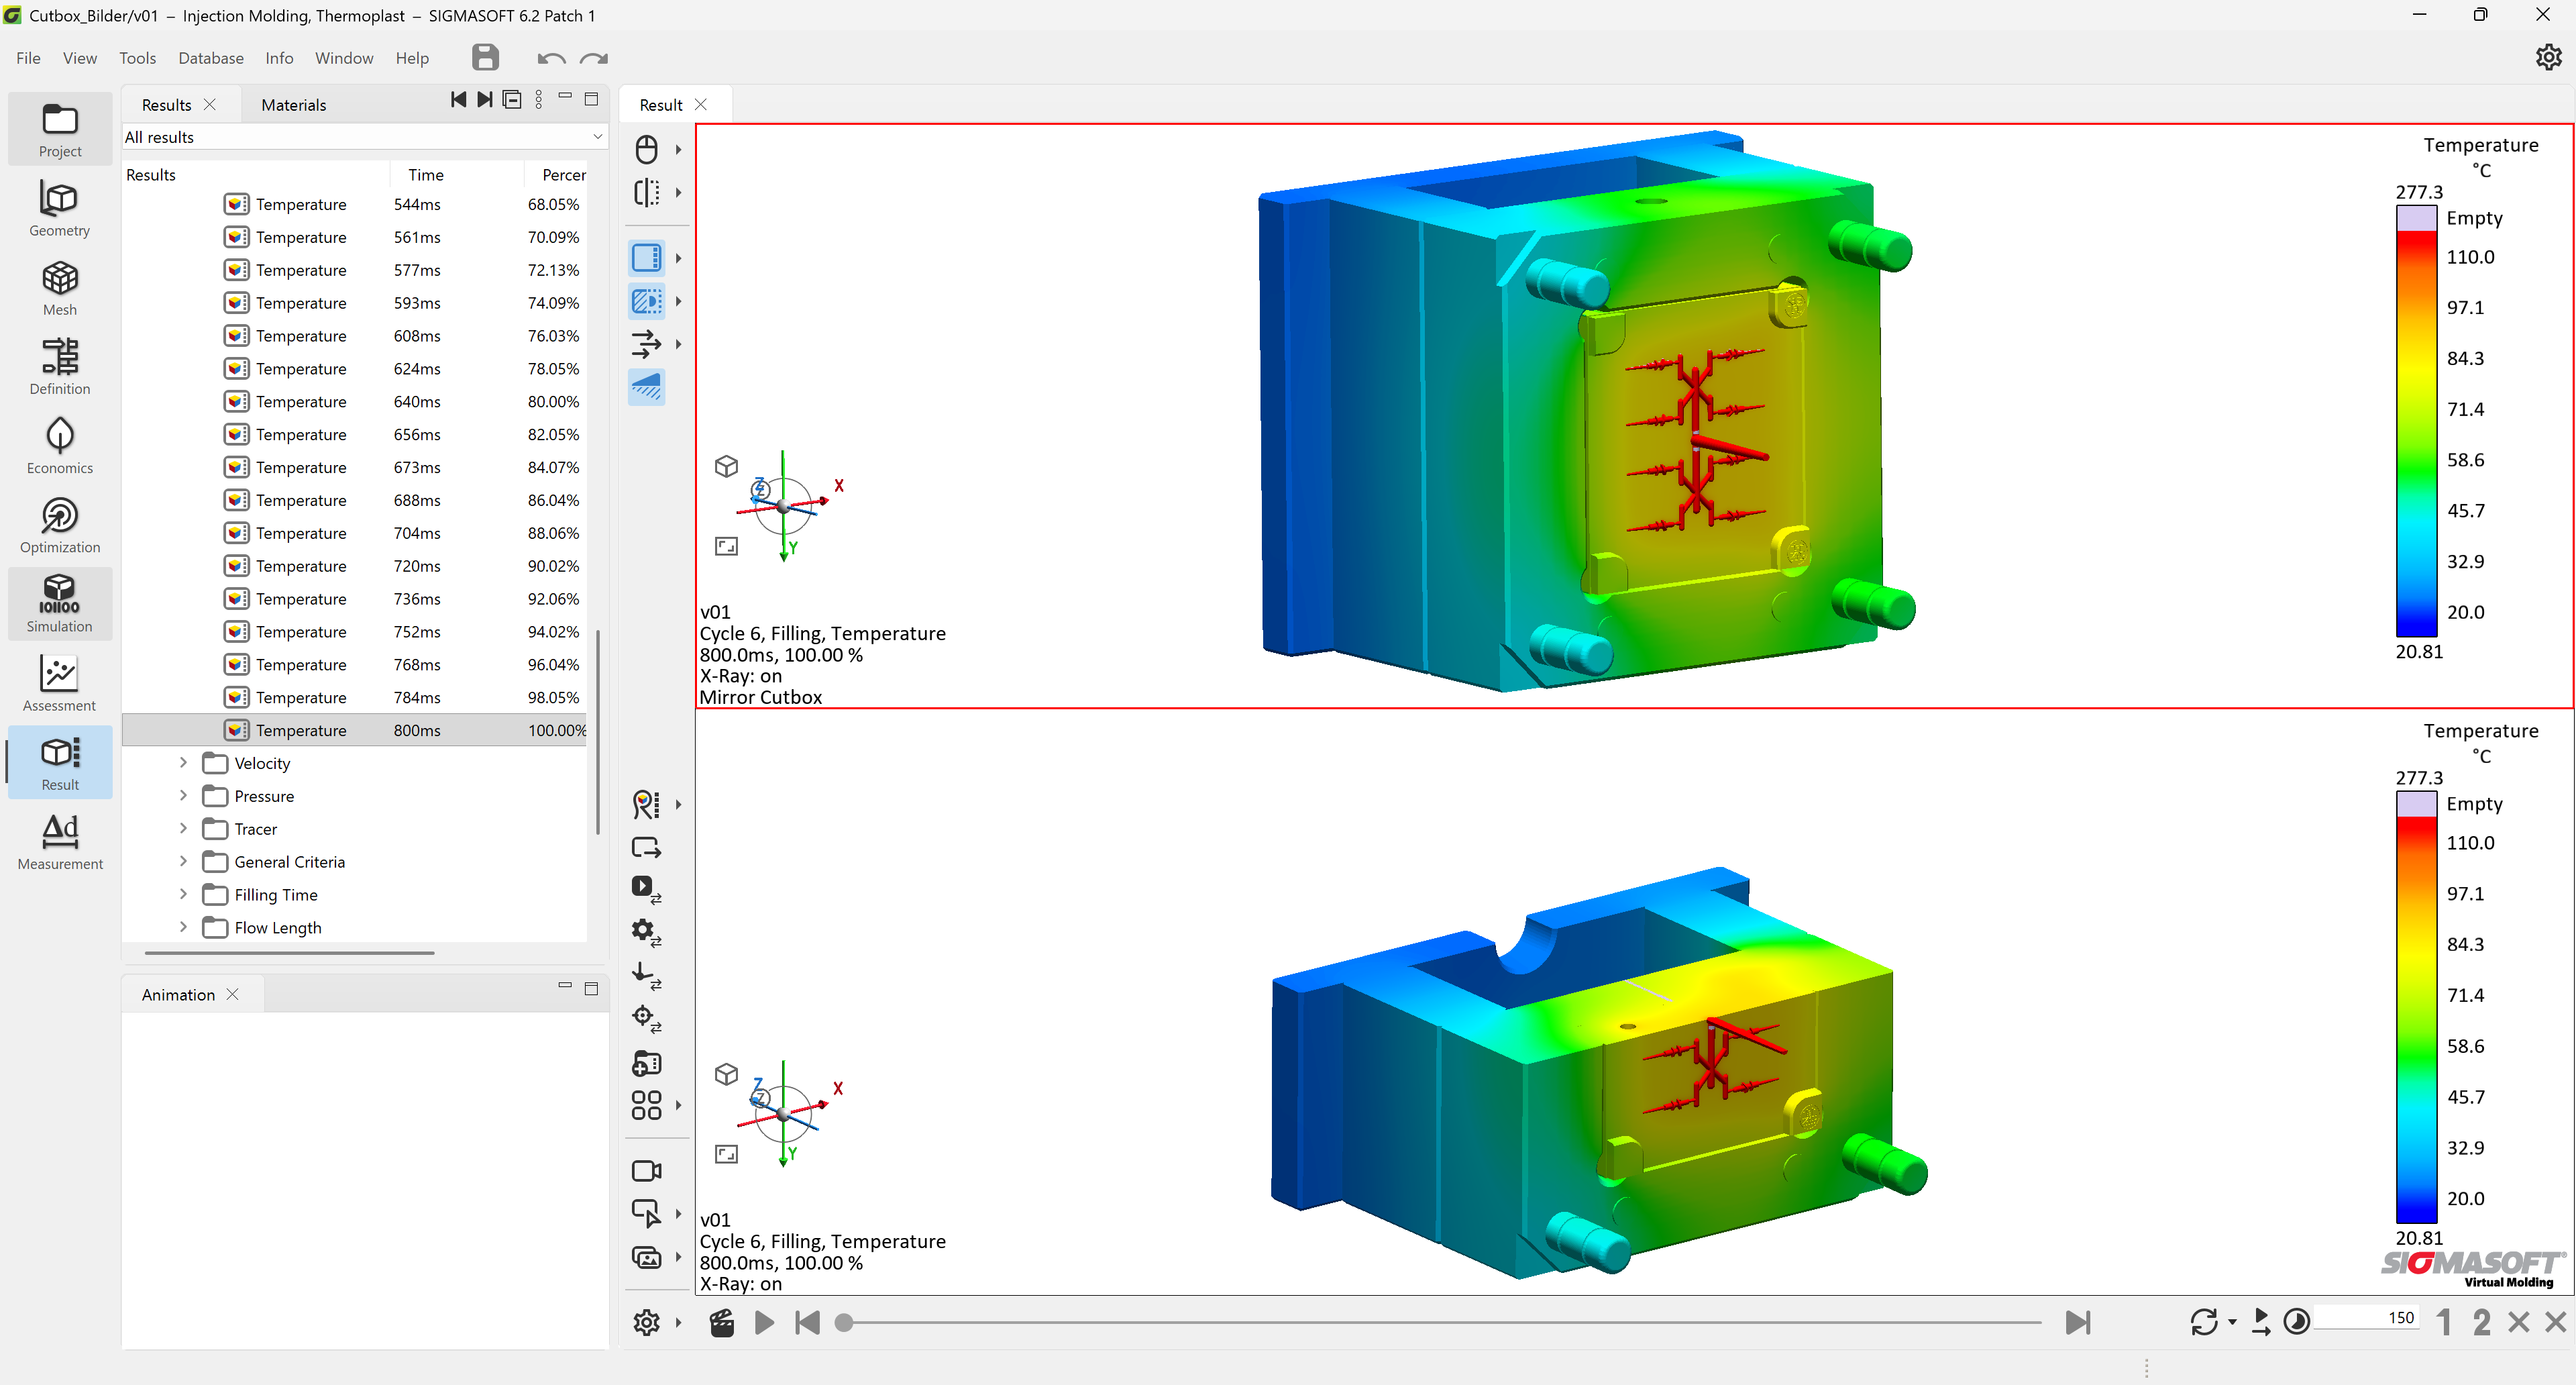Expand the Flow Length folder
Screen dimensions: 2576x1385
(x=183, y=928)
